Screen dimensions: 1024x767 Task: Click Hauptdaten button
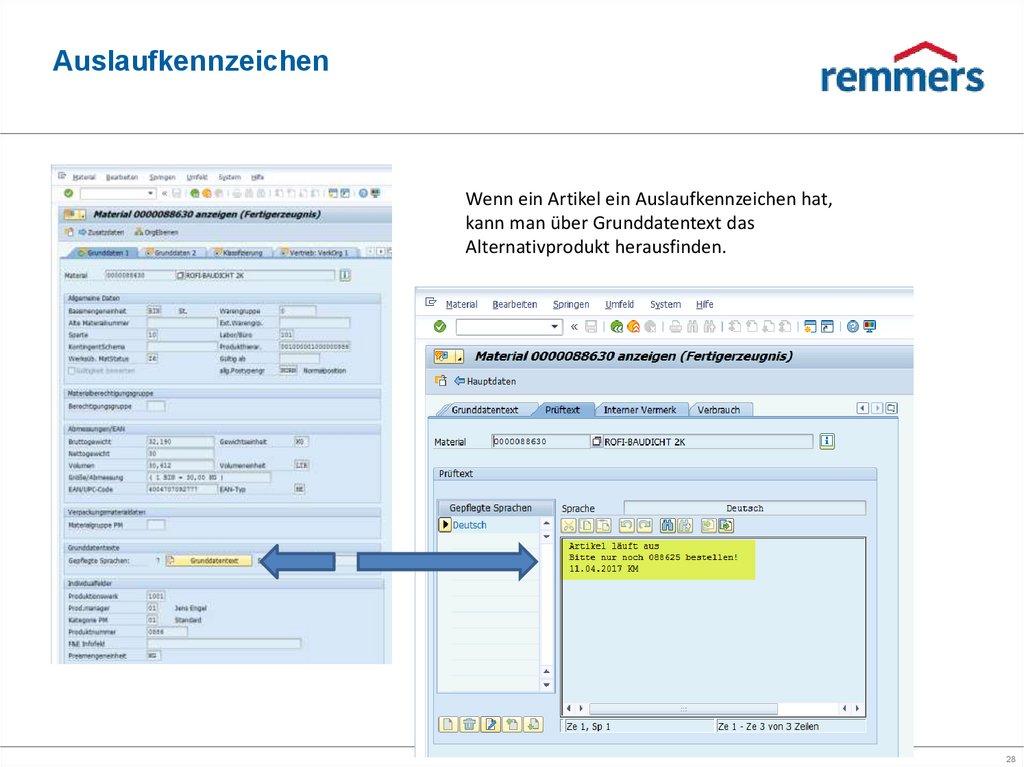tap(485, 381)
